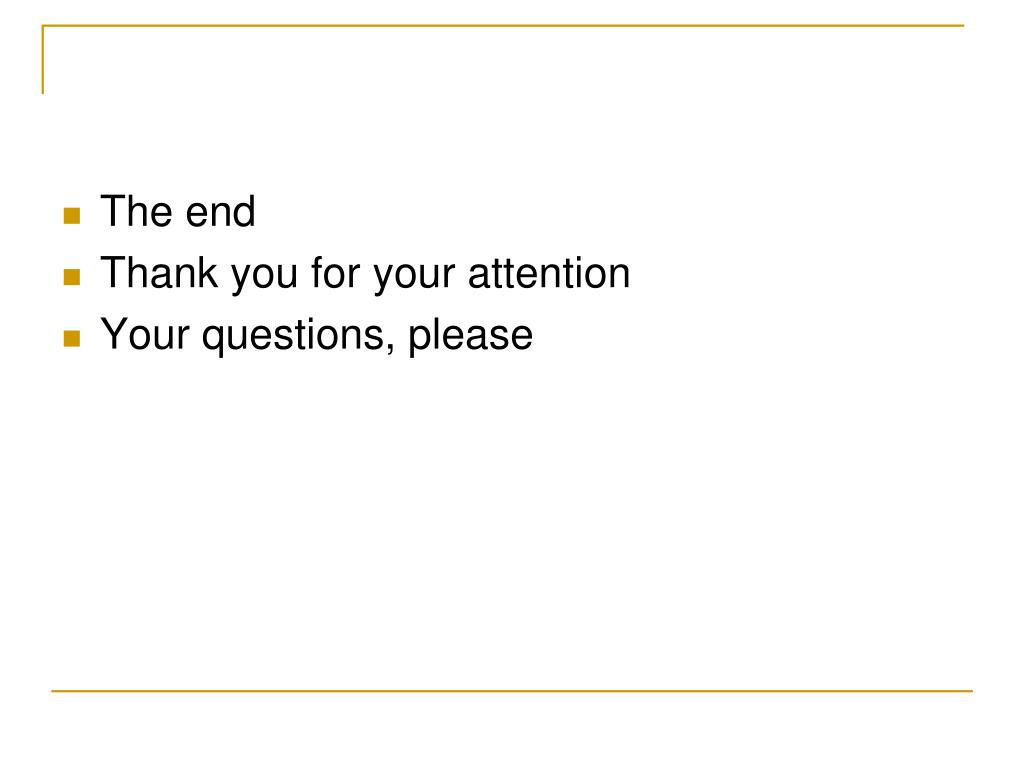Click the gold horizontal line at slide top
The width and height of the screenshot is (1024, 768).
pos(503,25)
